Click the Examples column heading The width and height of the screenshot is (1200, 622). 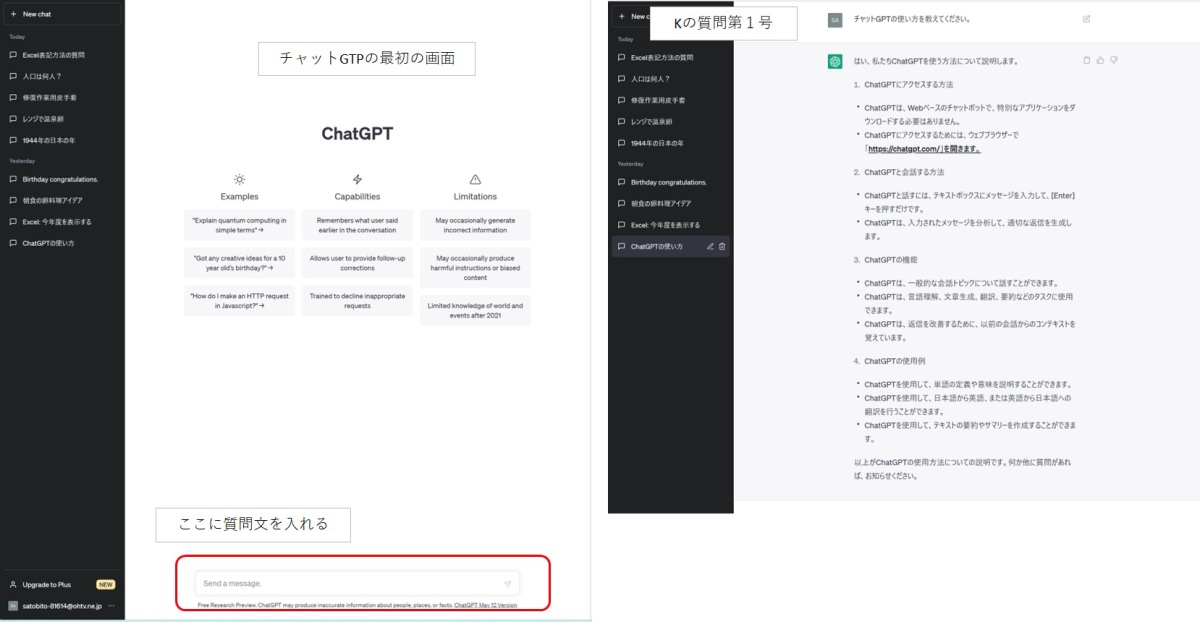coord(239,197)
